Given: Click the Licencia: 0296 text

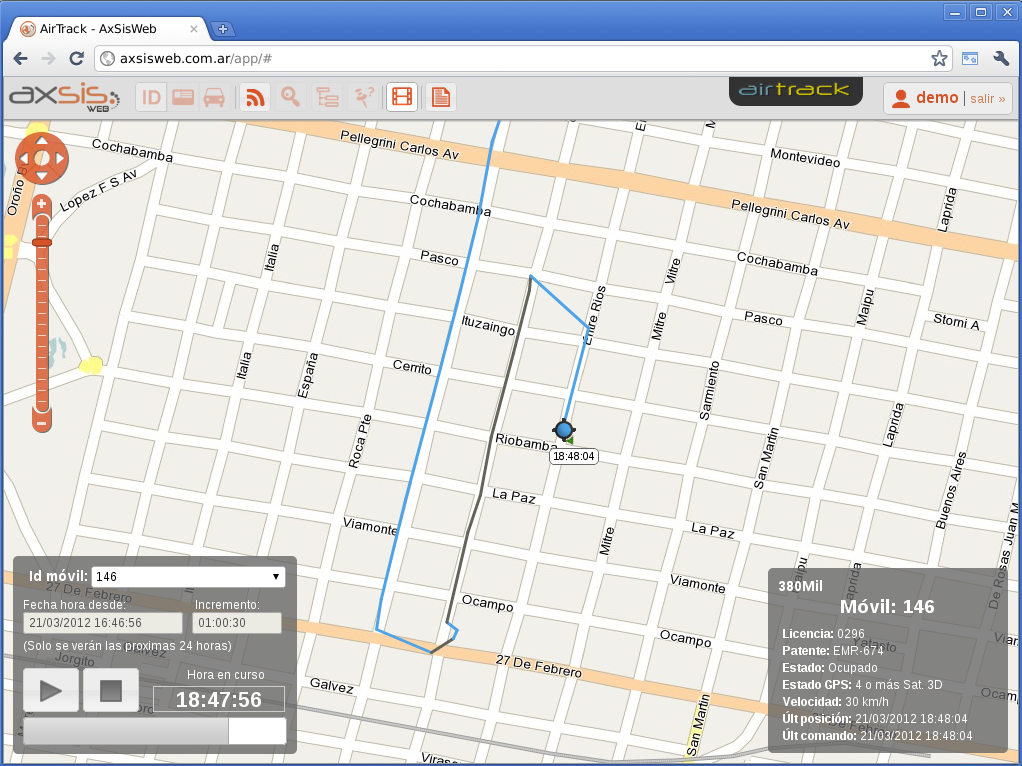Looking at the screenshot, I should 823,634.
